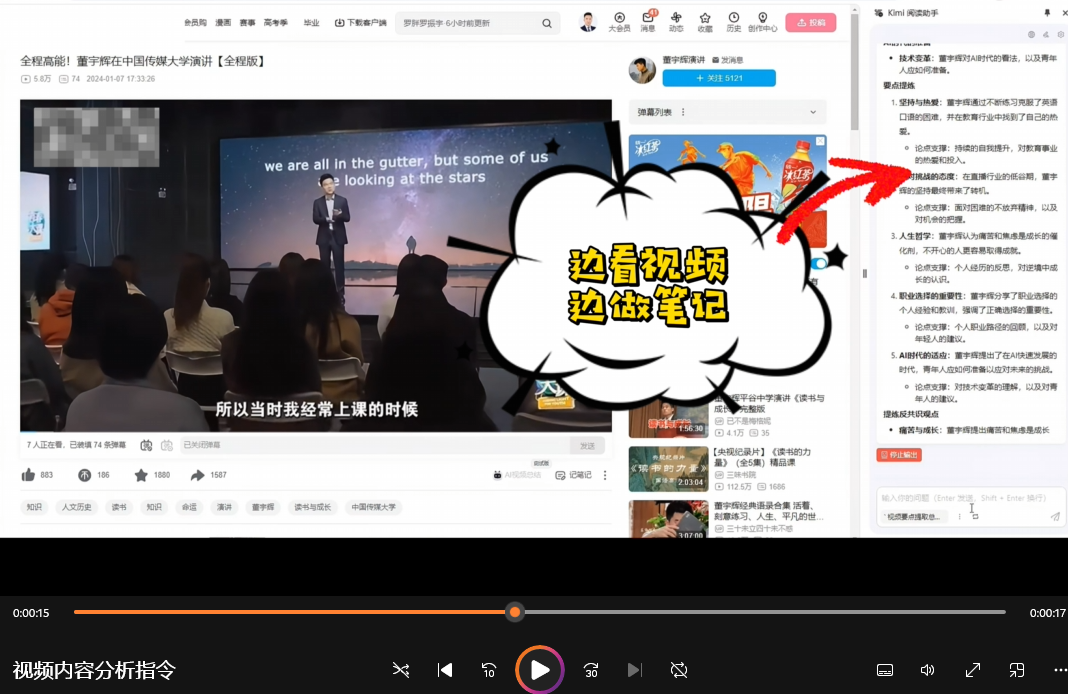The width and height of the screenshot is (1068, 694).
Task: Open the 弹幕列表 three-dot menu
Action: [683, 112]
